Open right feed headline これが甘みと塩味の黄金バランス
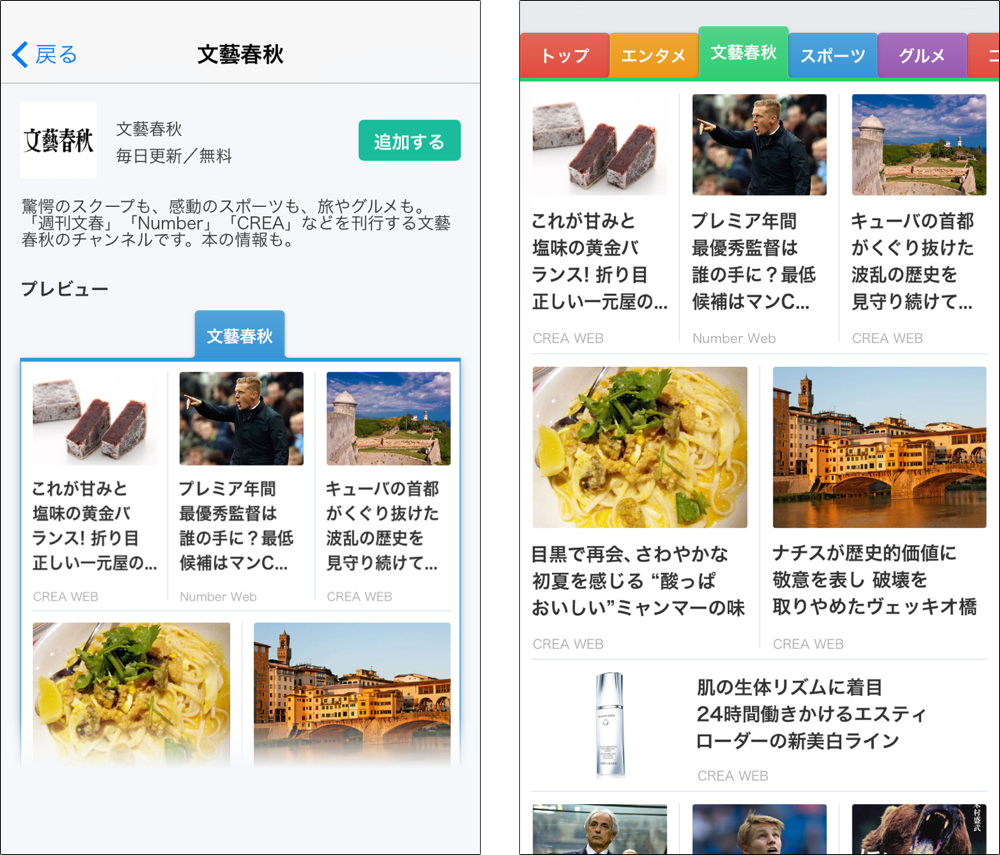The width and height of the screenshot is (1000, 855). [x=600, y=261]
